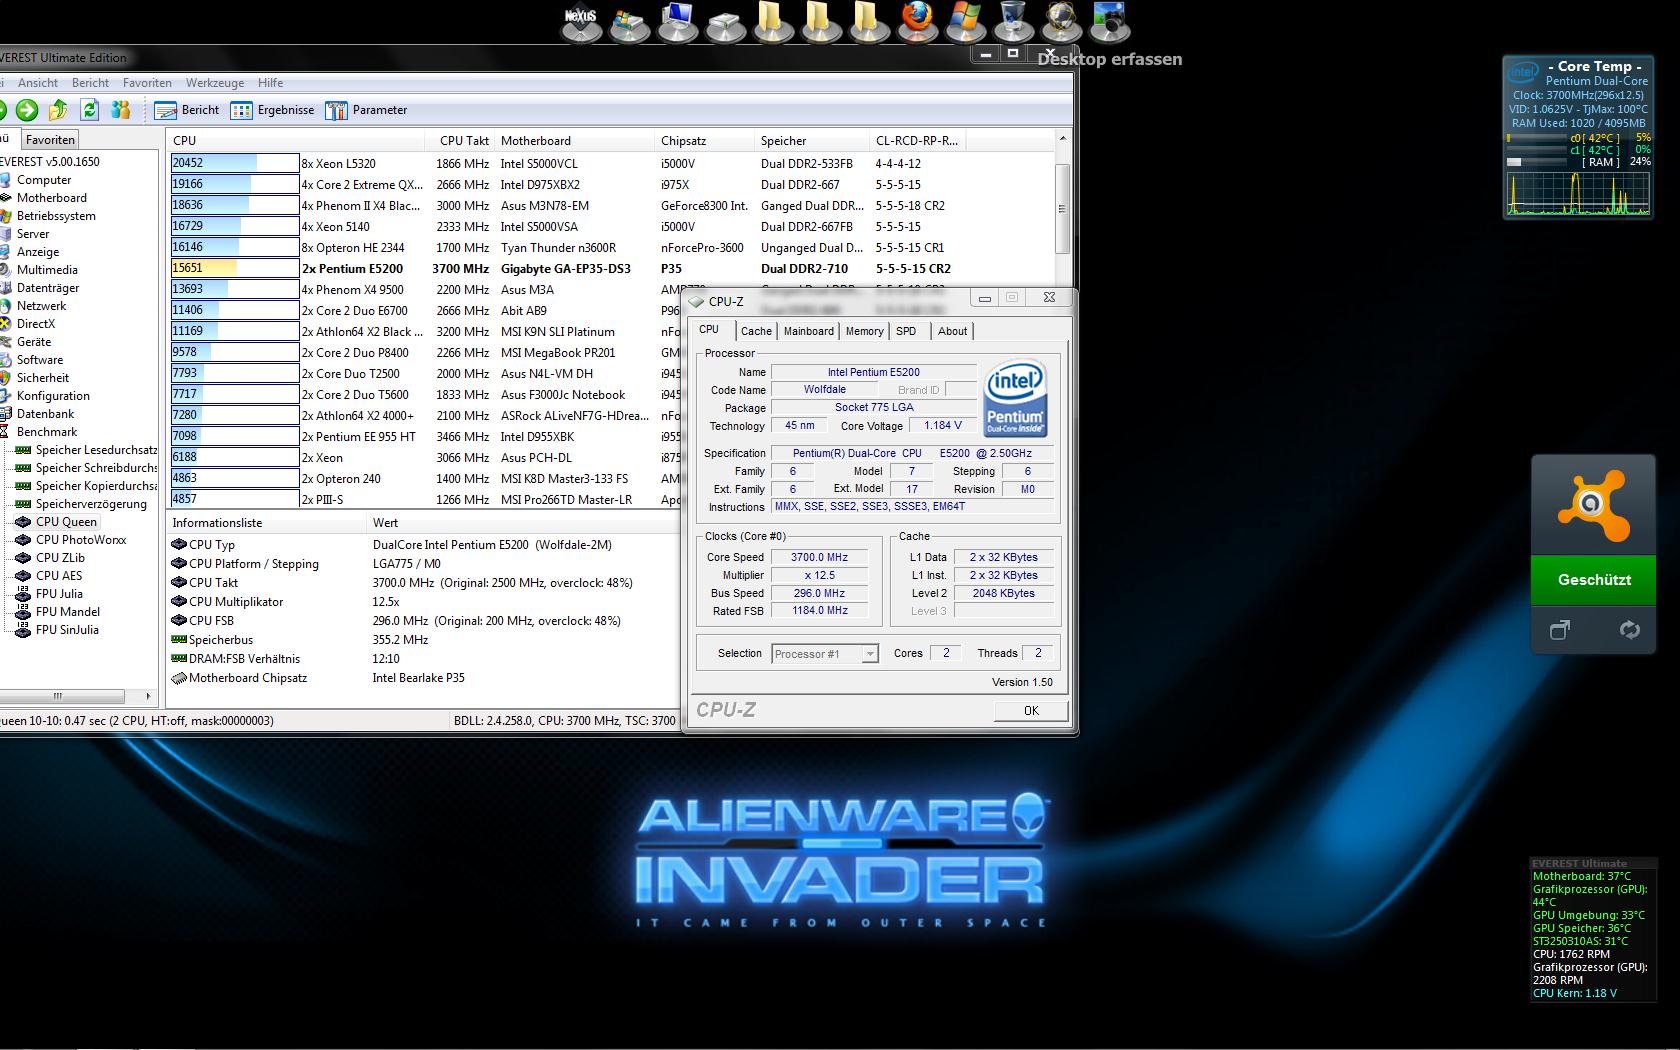This screenshot has width=1680, height=1050.
Task: Sort results by the Motherboard column header
Action: (x=575, y=141)
